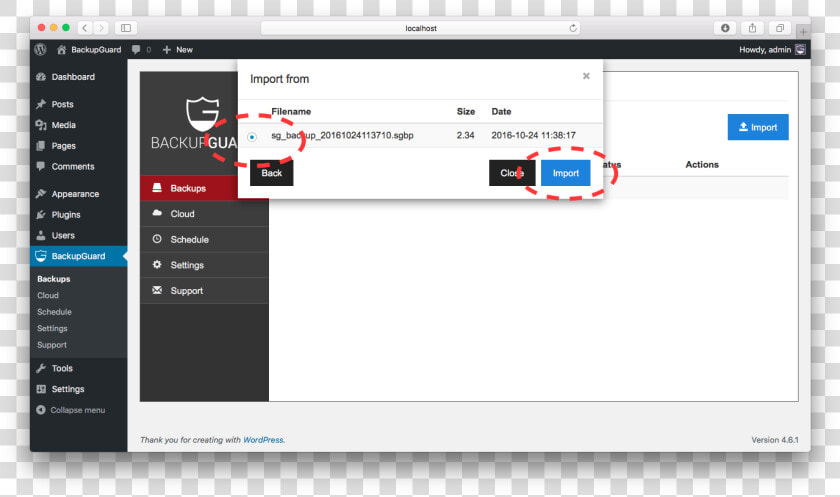Open the WordPress logo menu
Screen dimensions: 840x497
coord(40,49)
